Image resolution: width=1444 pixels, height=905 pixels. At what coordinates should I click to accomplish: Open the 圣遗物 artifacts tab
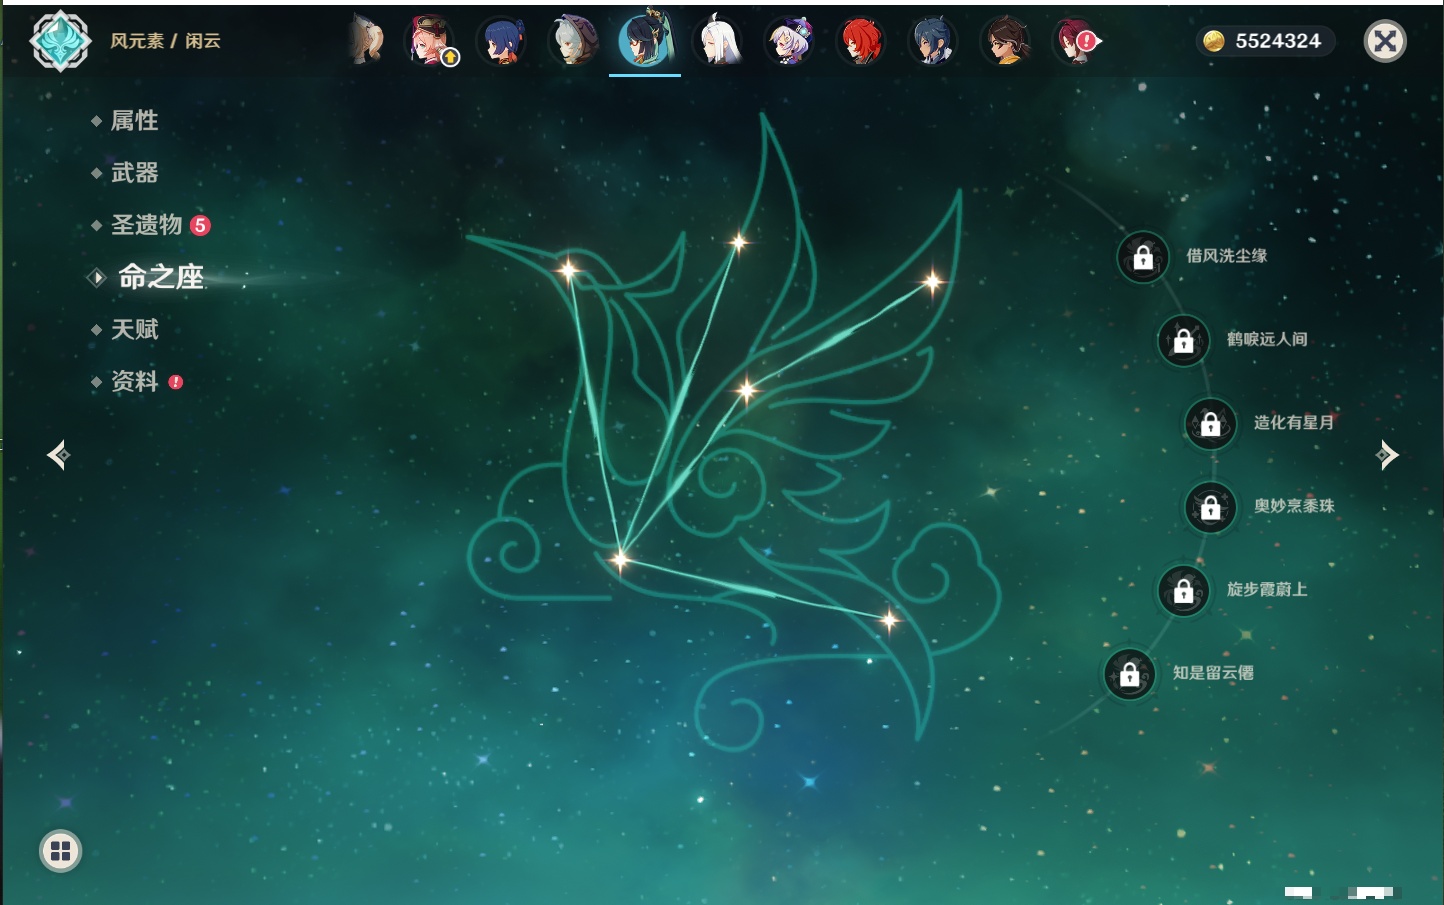(146, 225)
